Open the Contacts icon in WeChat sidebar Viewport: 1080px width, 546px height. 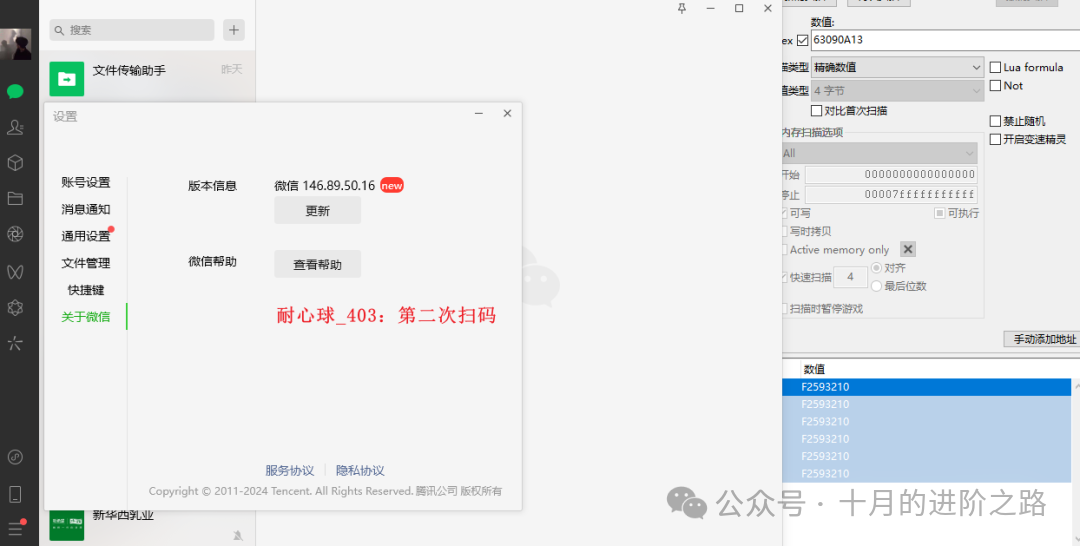(15, 127)
